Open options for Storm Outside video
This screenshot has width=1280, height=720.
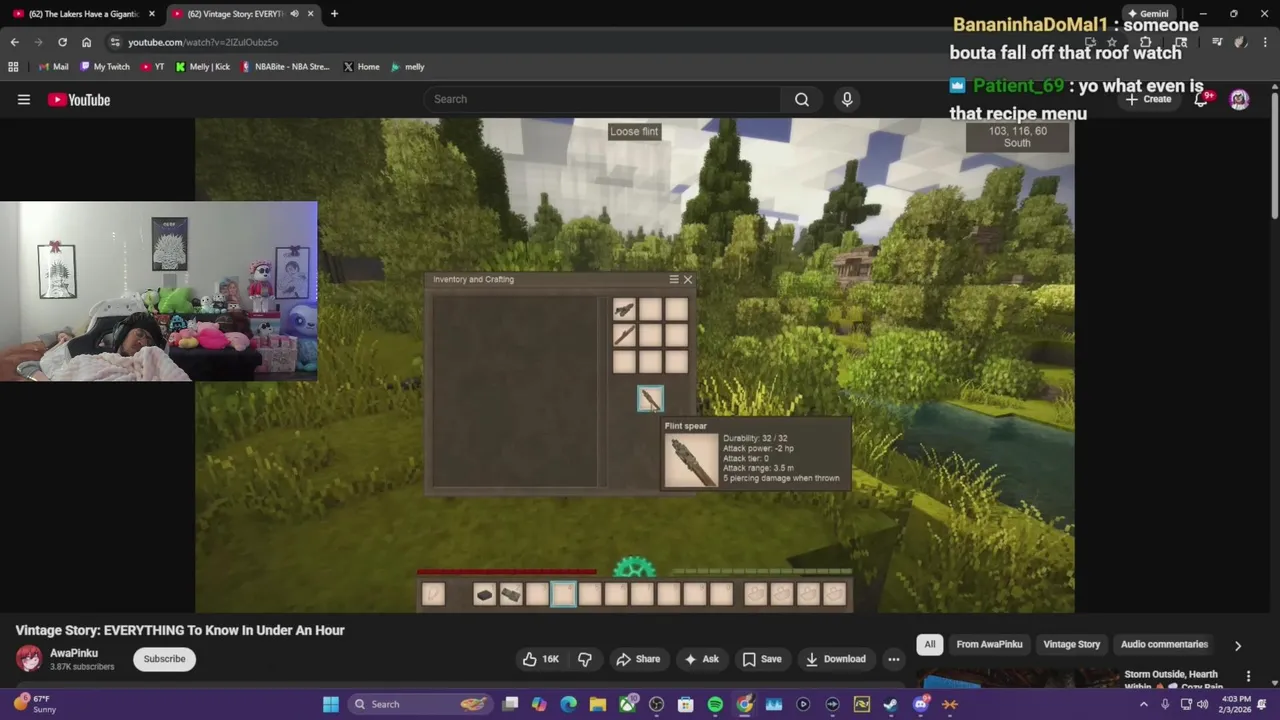pyautogui.click(x=1248, y=677)
